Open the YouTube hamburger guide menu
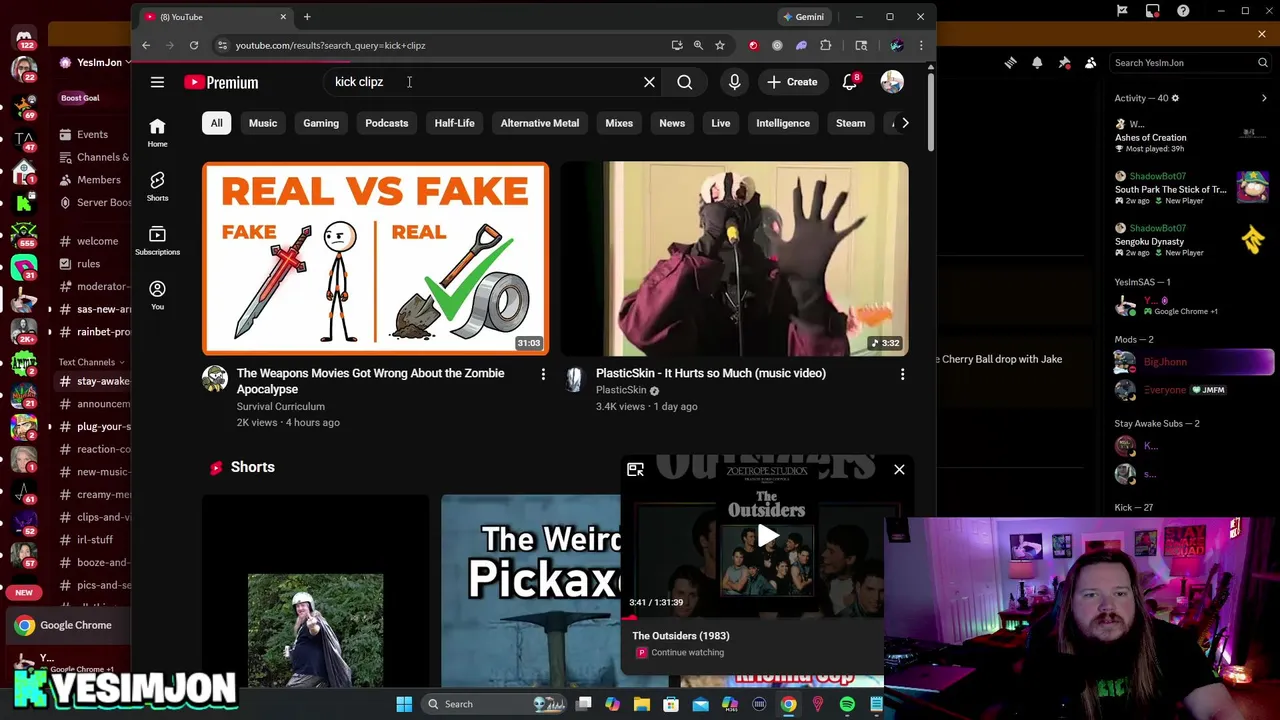 157,82
